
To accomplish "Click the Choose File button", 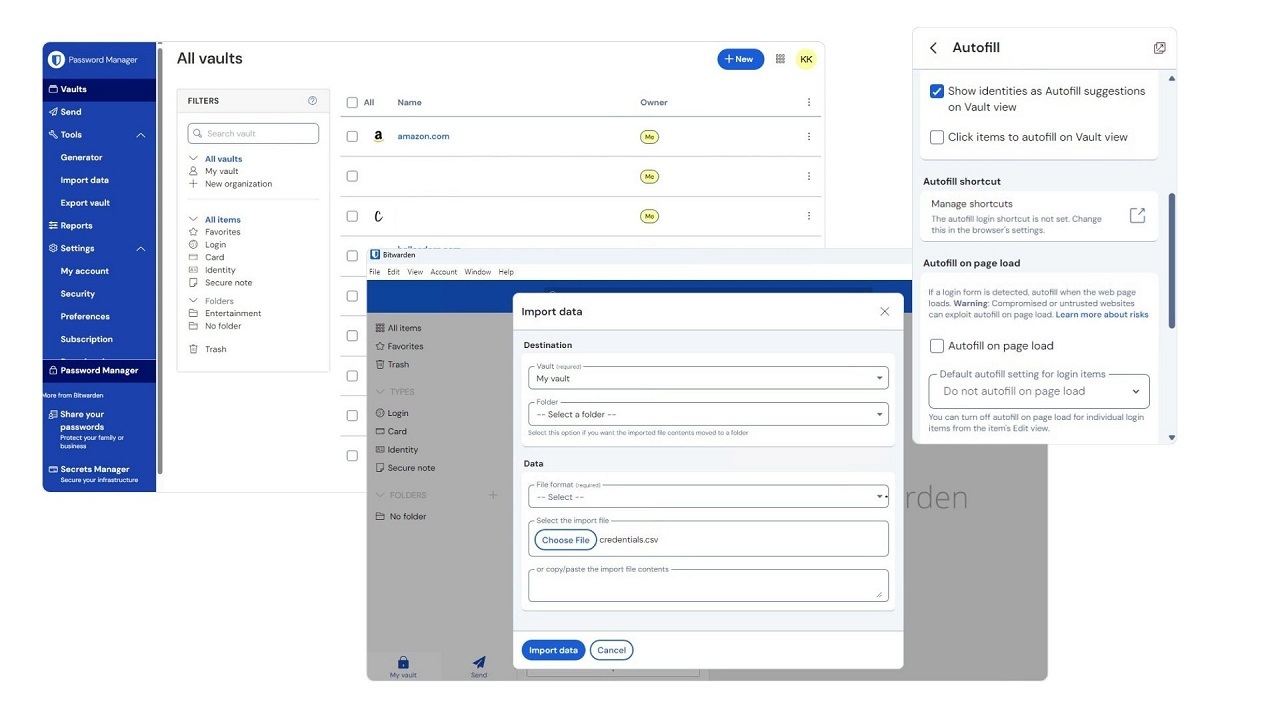I will pyautogui.click(x=566, y=540).
